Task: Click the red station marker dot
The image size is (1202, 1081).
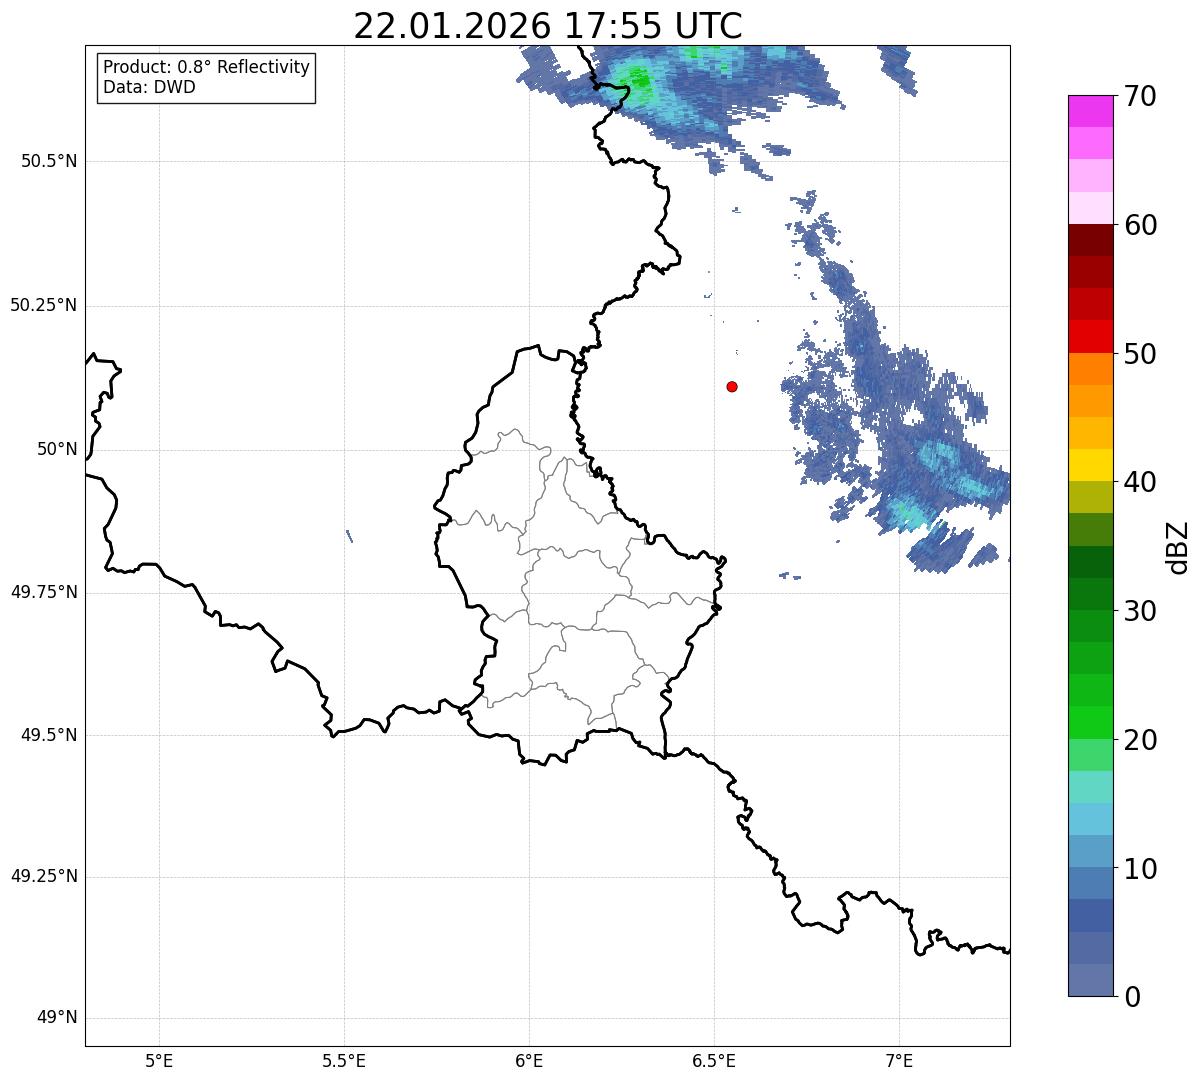Action: coord(732,386)
